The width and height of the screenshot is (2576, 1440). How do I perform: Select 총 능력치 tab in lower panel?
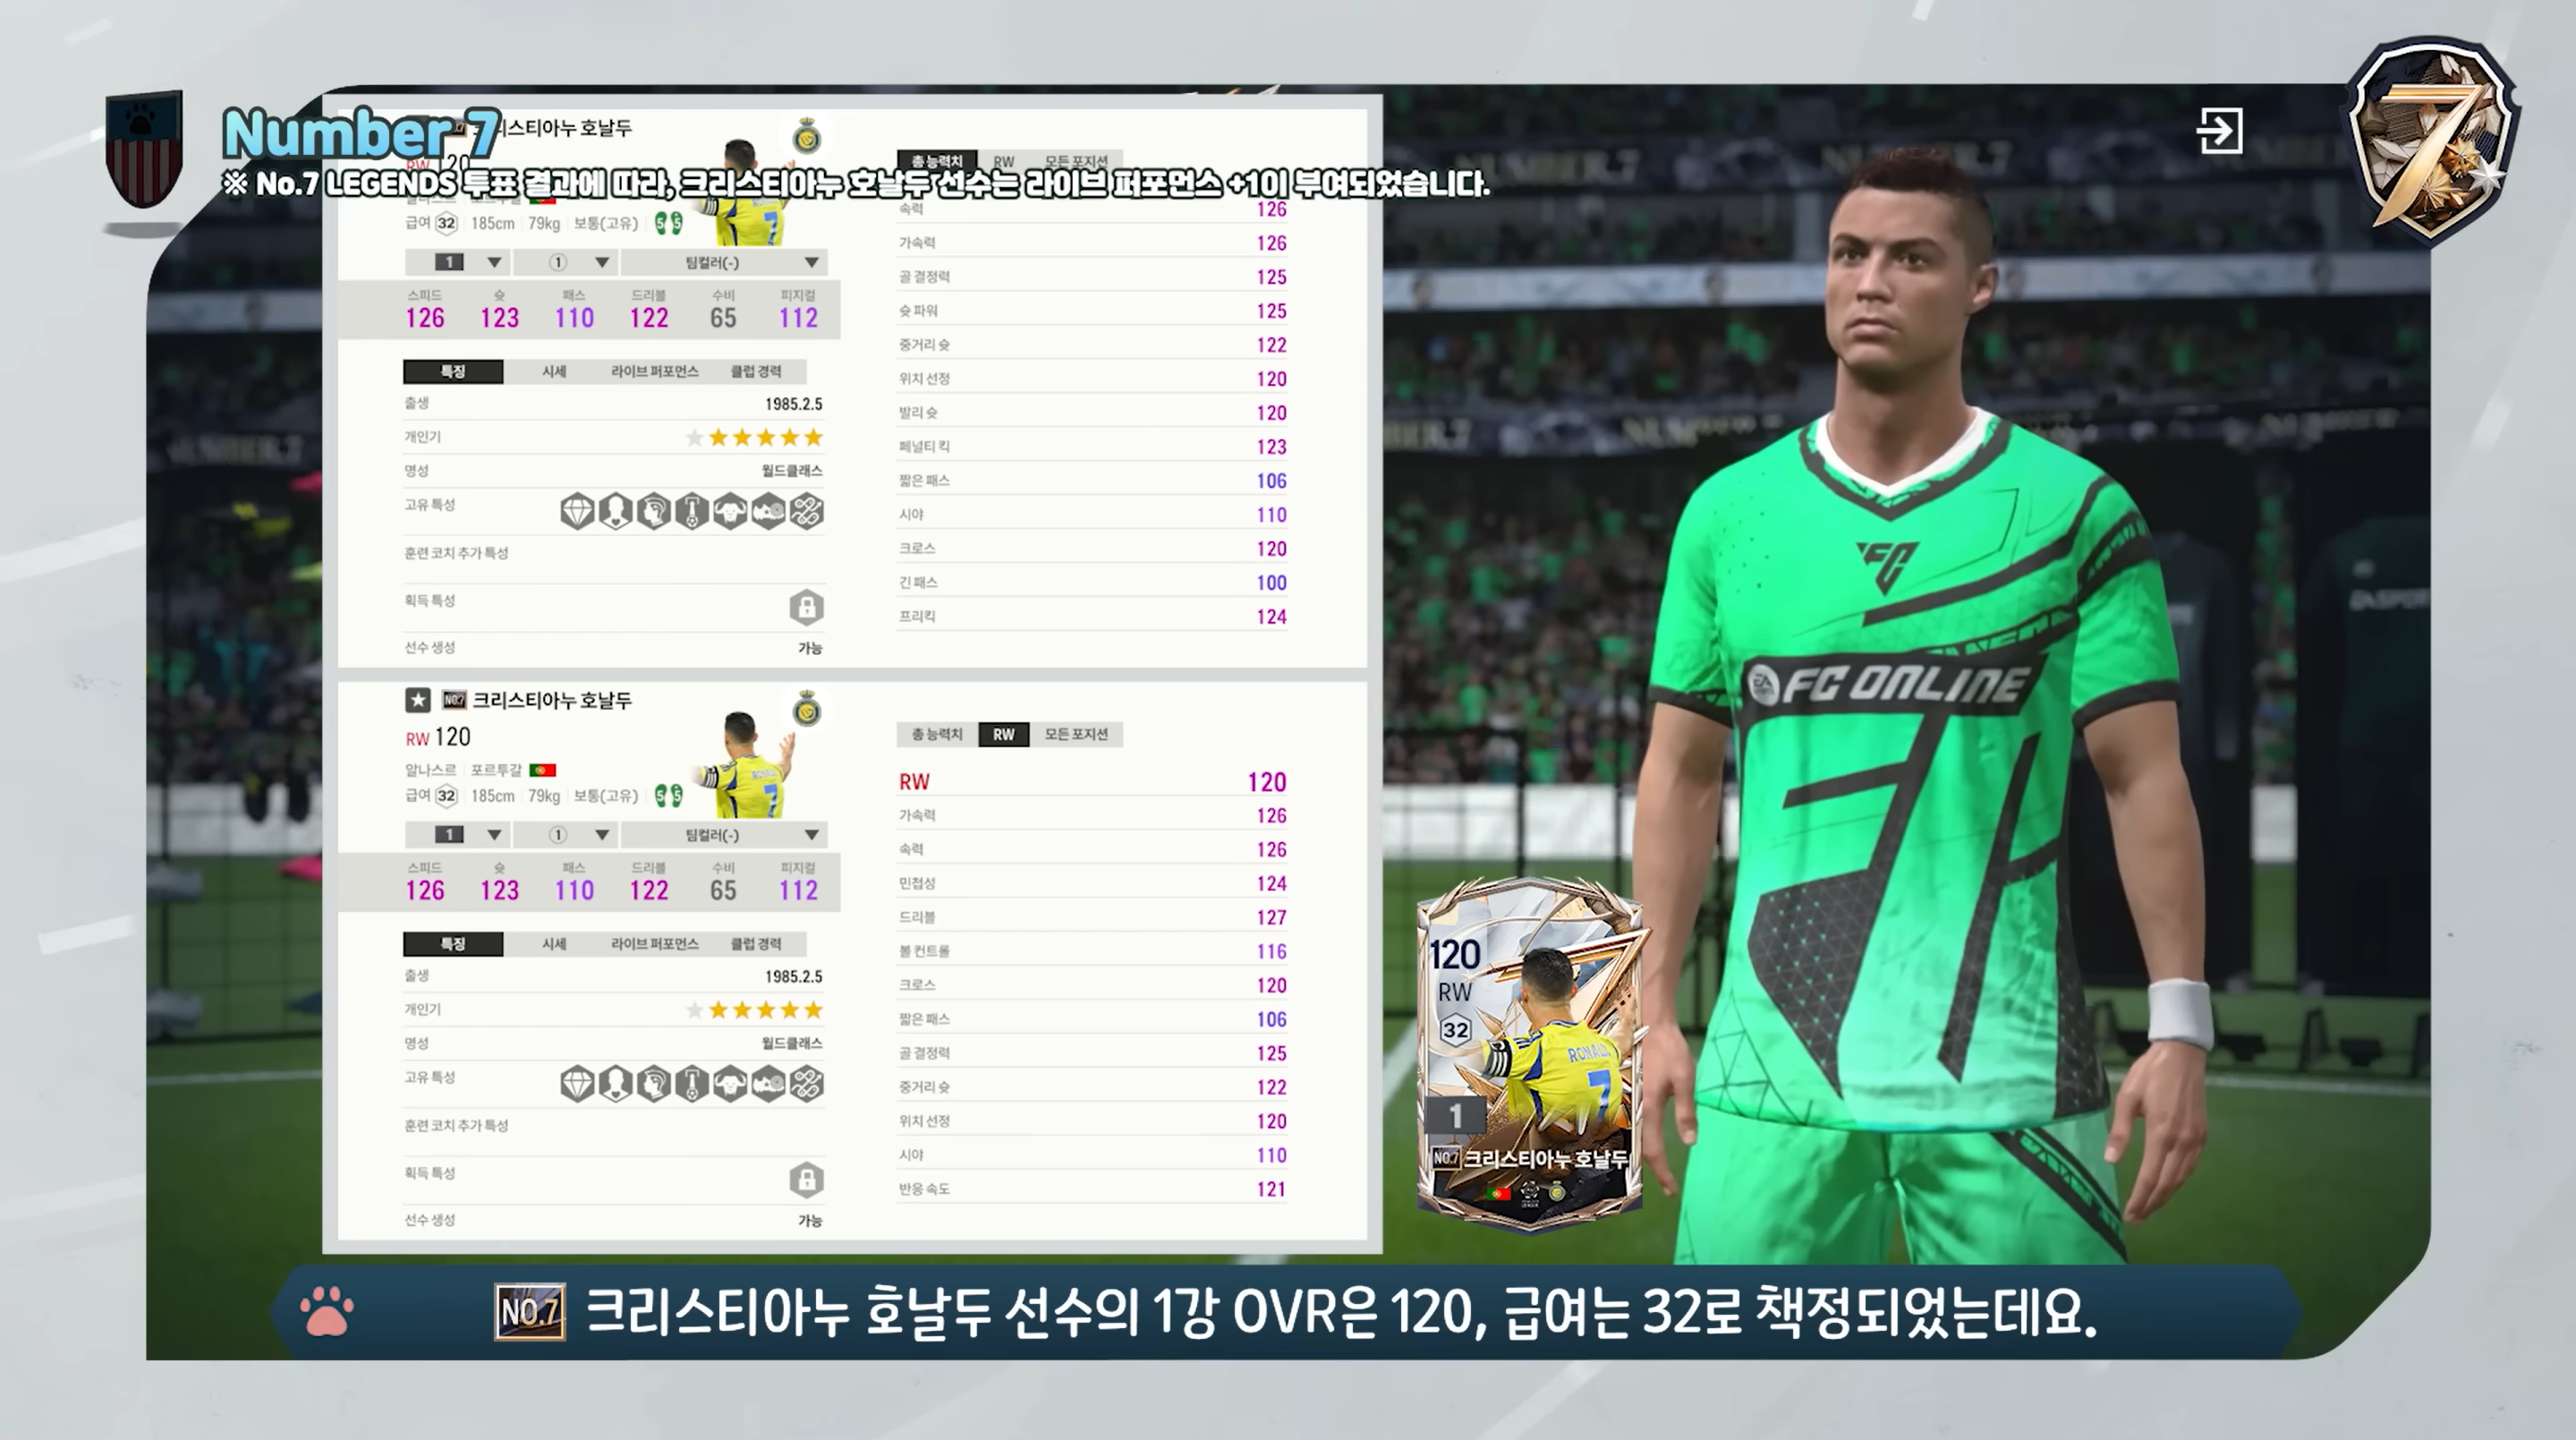point(936,734)
